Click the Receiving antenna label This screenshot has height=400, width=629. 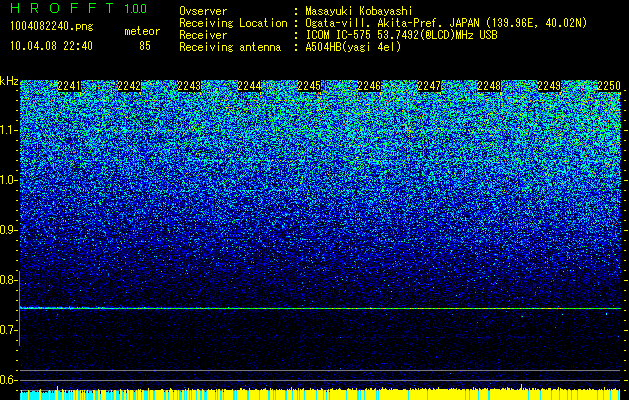(230, 47)
